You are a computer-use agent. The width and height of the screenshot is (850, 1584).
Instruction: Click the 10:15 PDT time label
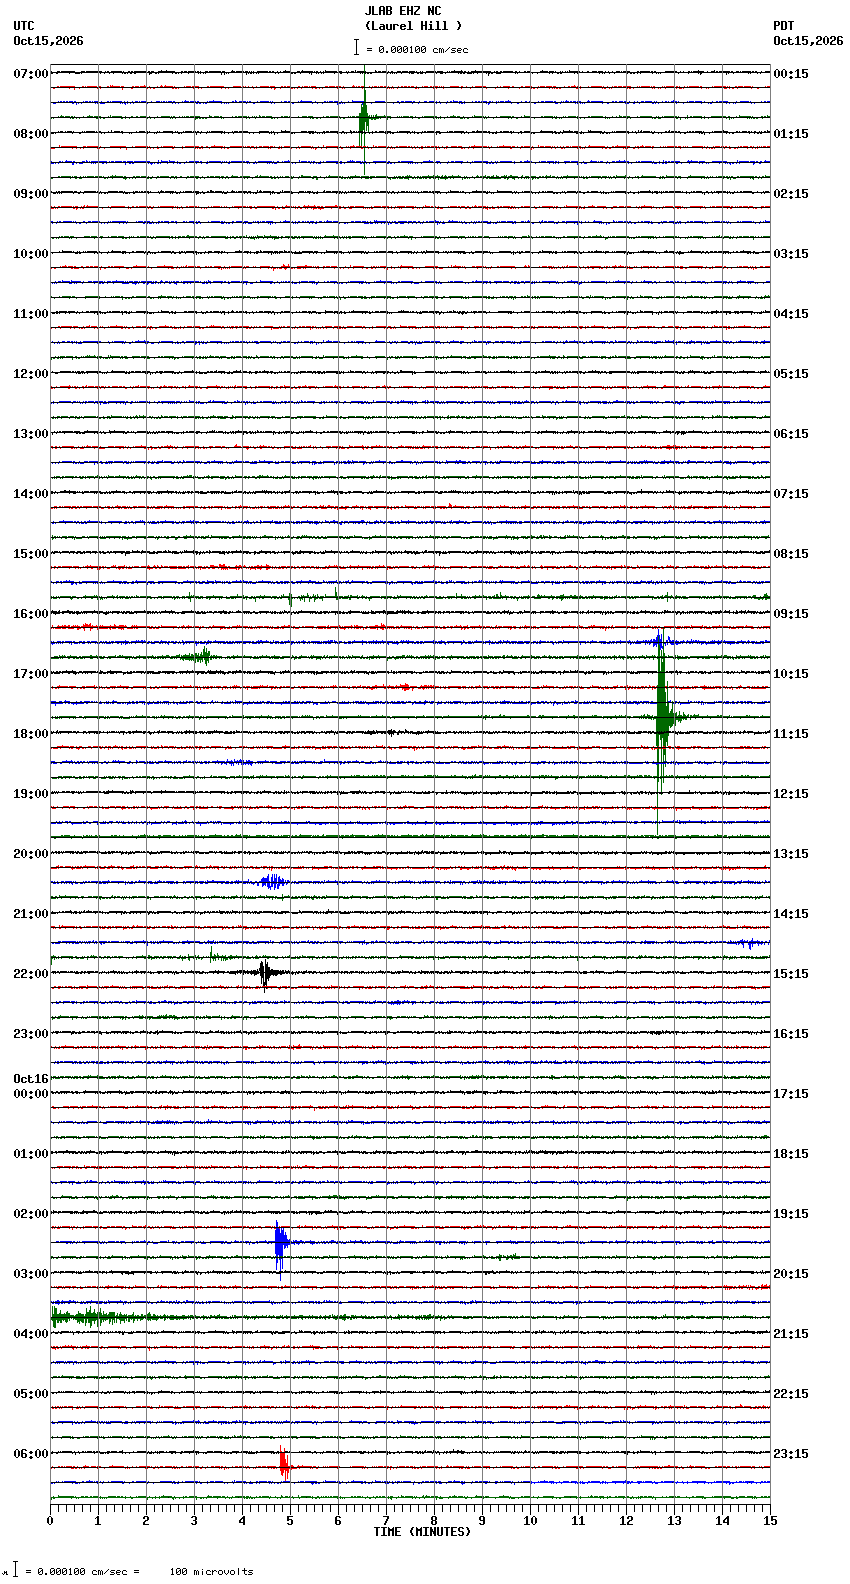coord(791,674)
